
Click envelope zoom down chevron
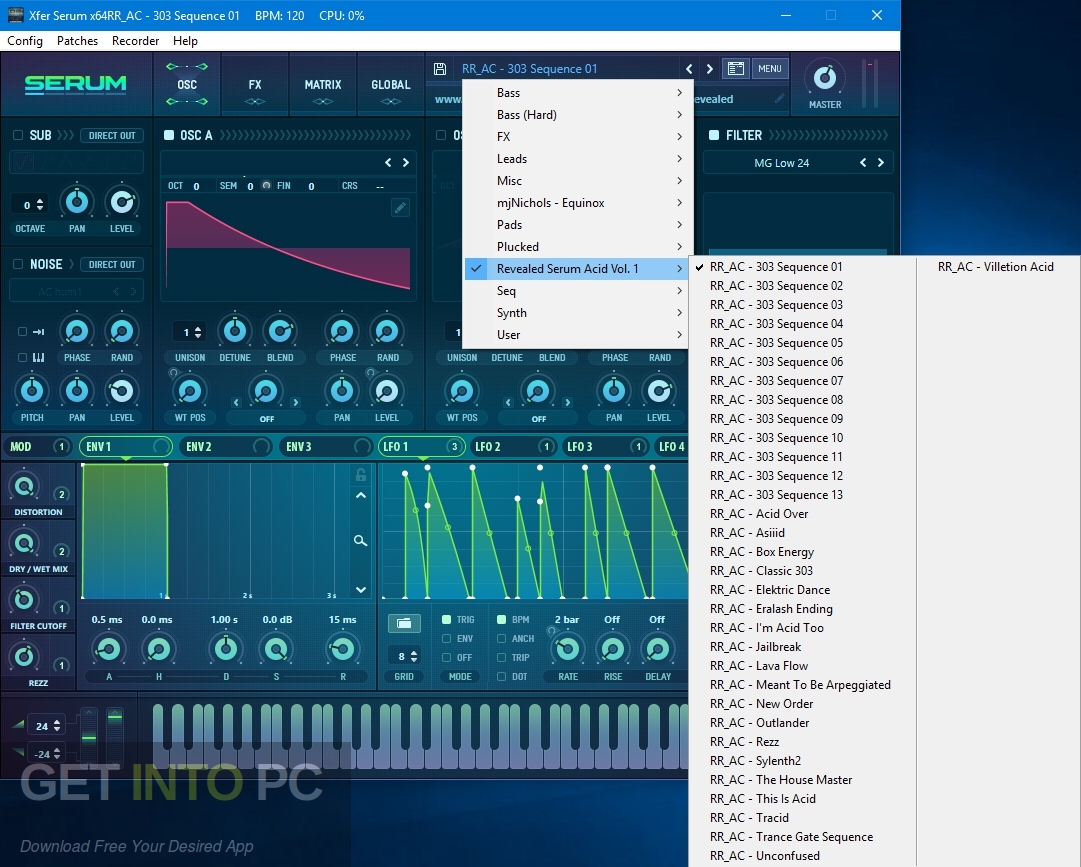pyautogui.click(x=361, y=590)
